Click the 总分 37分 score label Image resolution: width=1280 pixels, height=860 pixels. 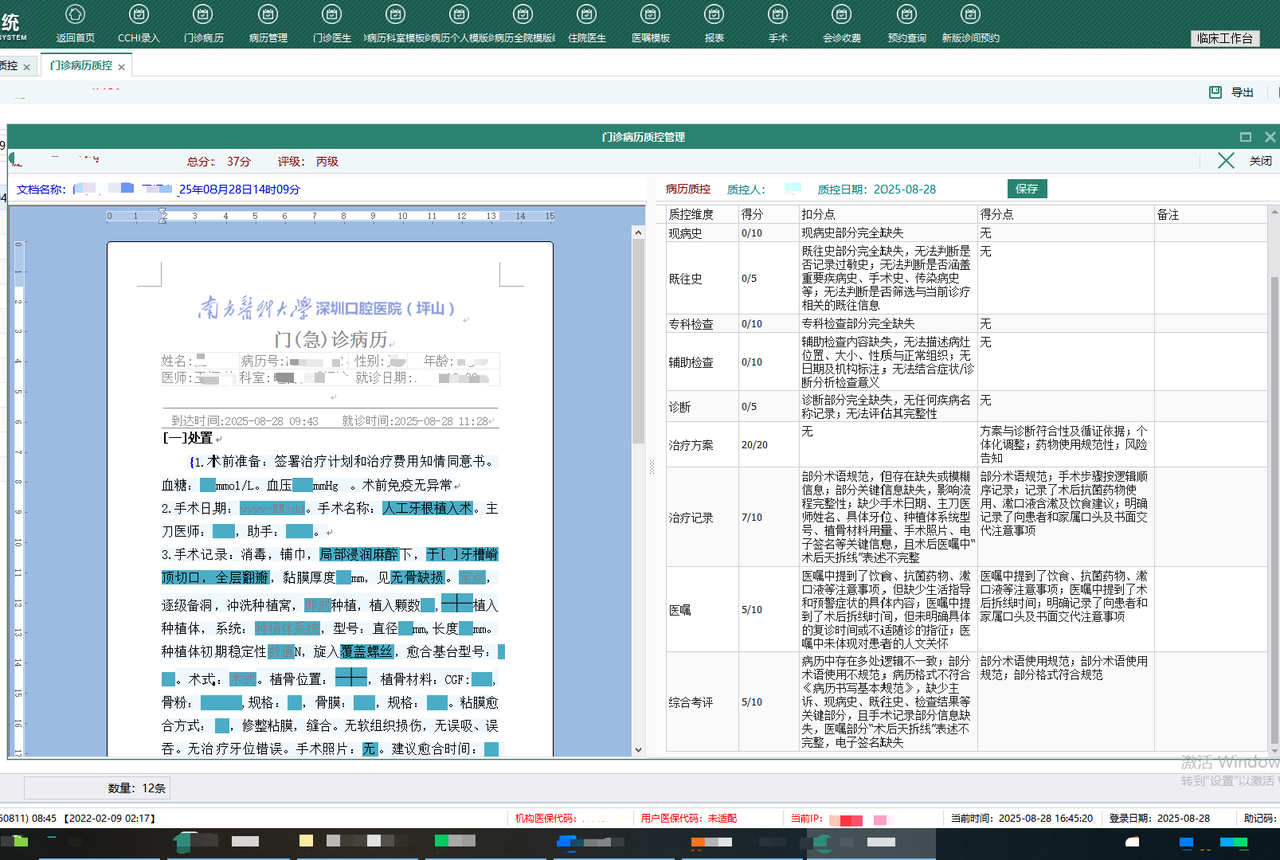[x=219, y=161]
